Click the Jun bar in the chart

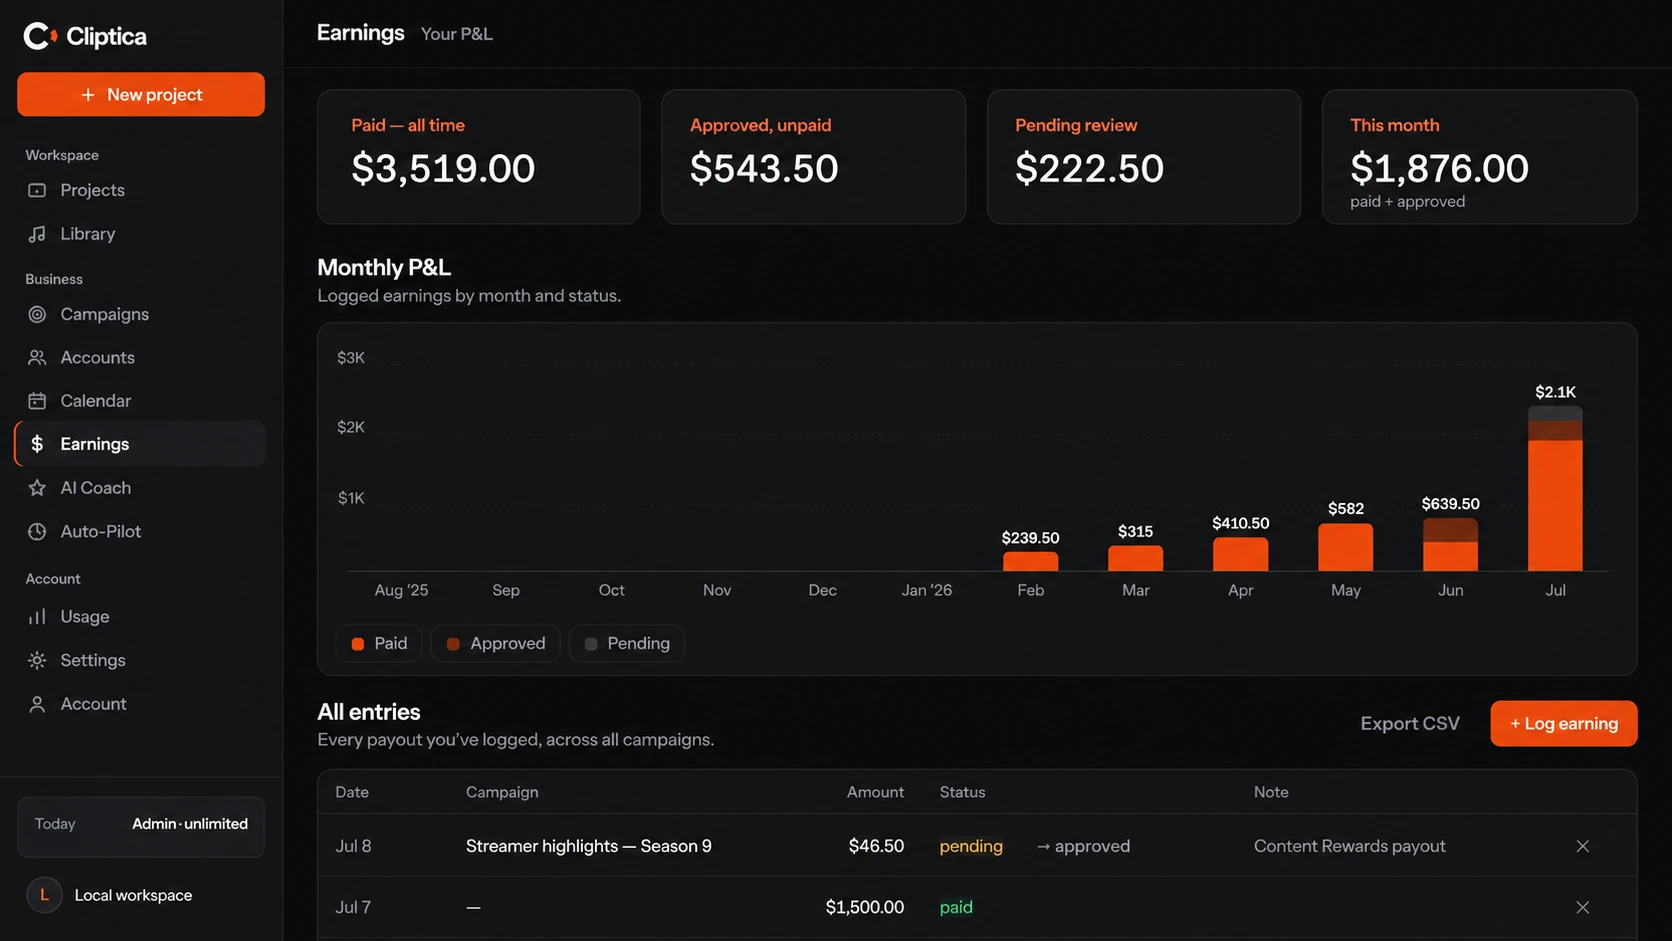point(1450,545)
